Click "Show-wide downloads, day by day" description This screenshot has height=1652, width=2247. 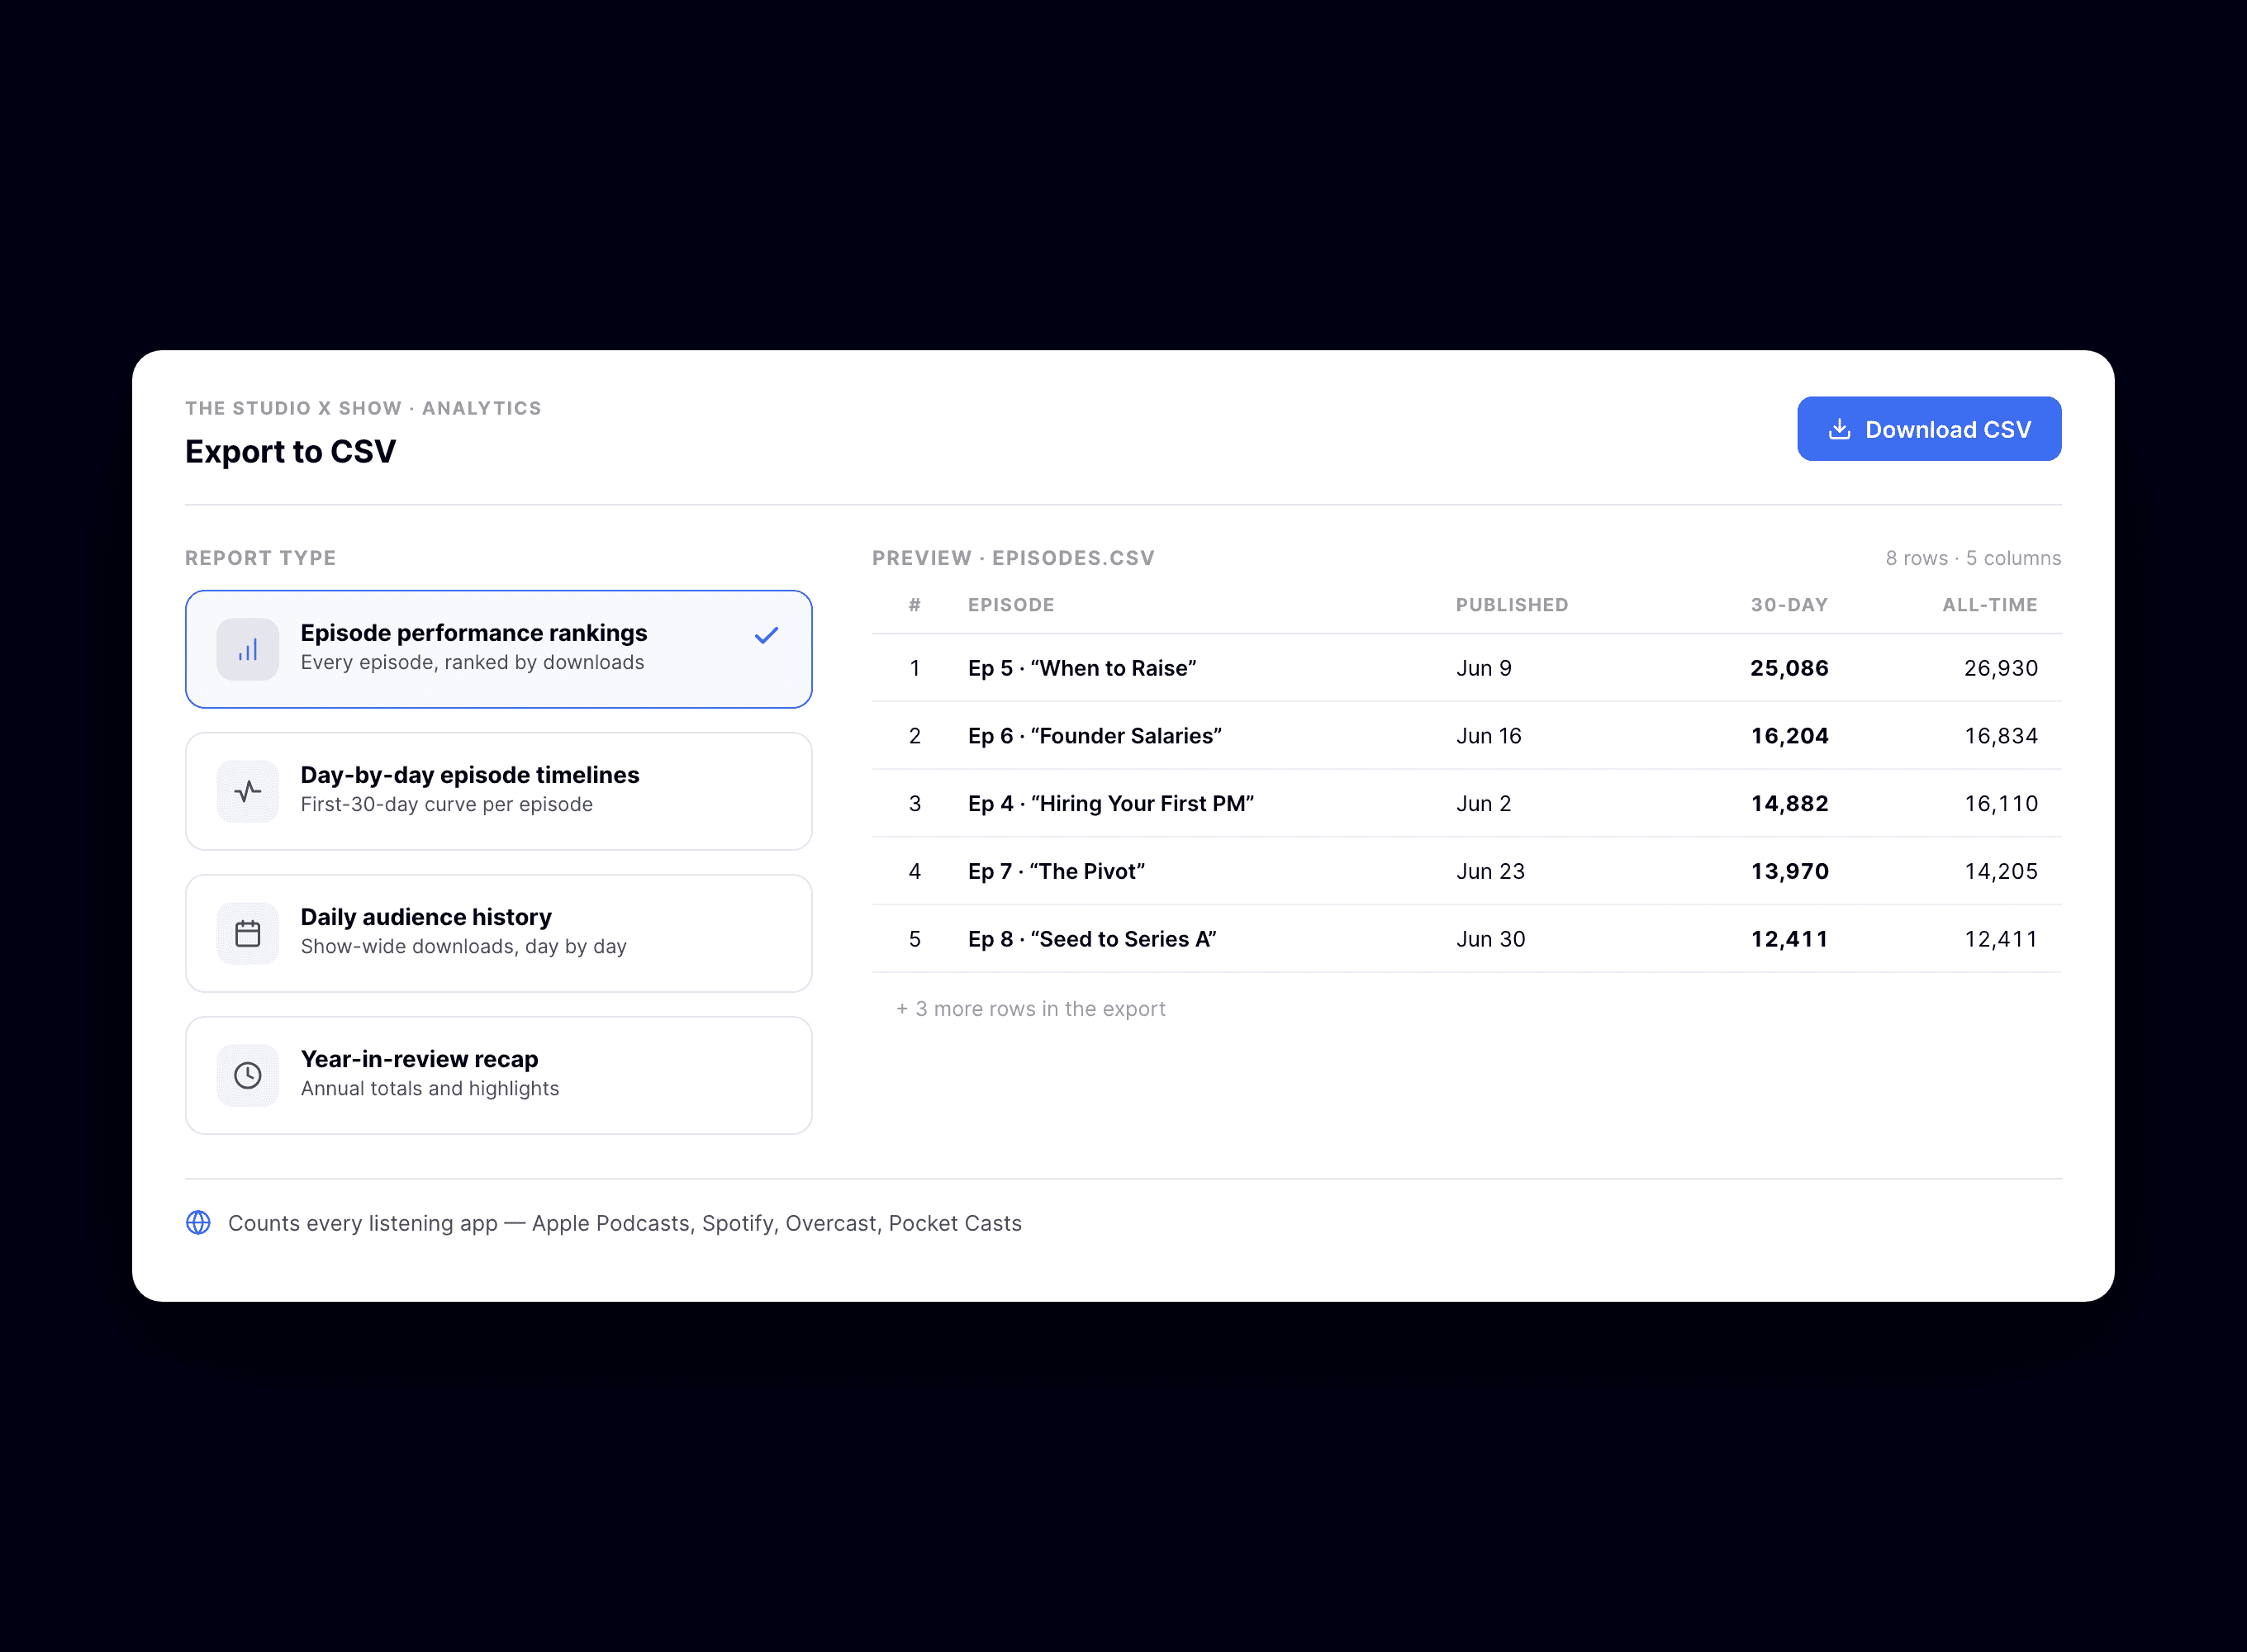pyautogui.click(x=463, y=946)
